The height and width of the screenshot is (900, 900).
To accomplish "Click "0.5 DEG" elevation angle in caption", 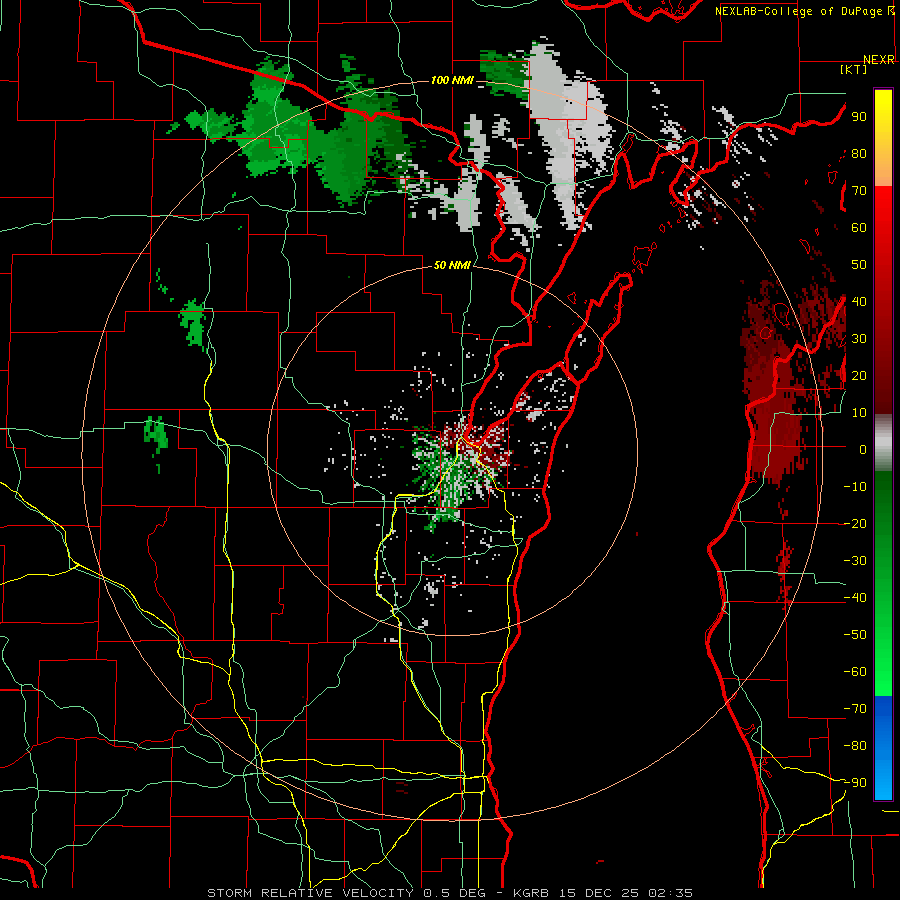I will point(453,893).
